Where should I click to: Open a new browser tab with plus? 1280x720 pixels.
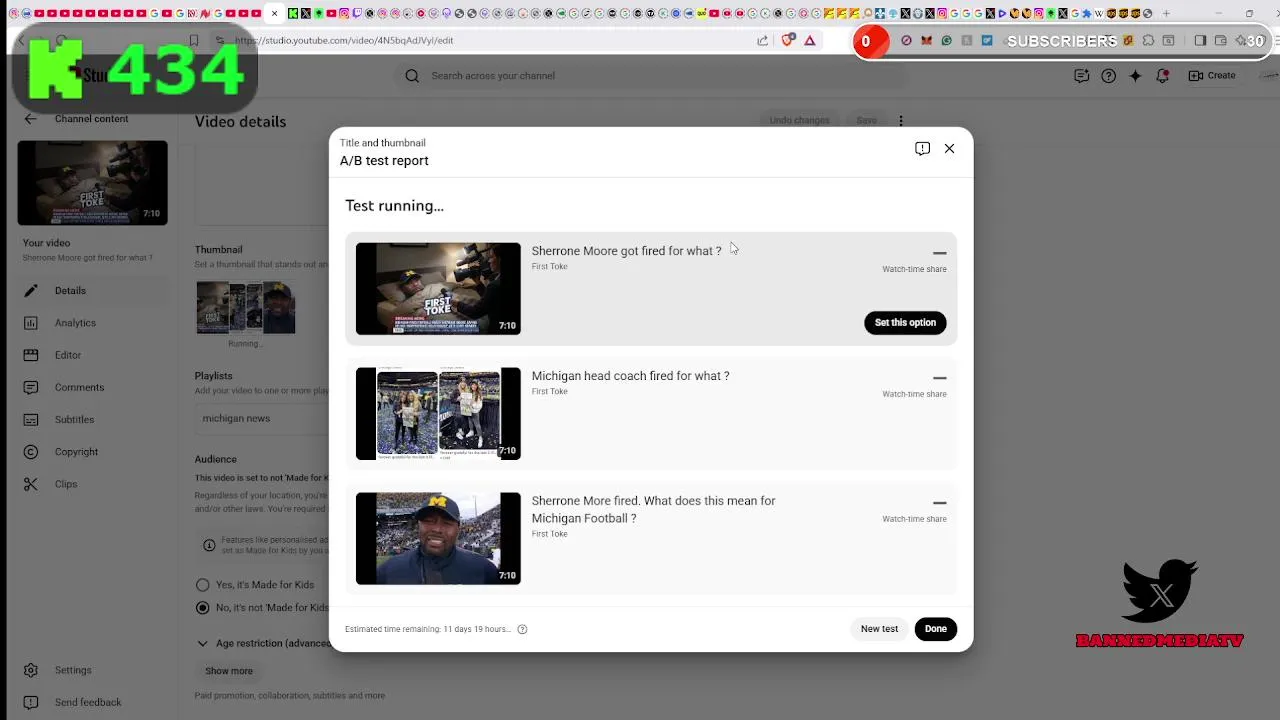point(1166,14)
